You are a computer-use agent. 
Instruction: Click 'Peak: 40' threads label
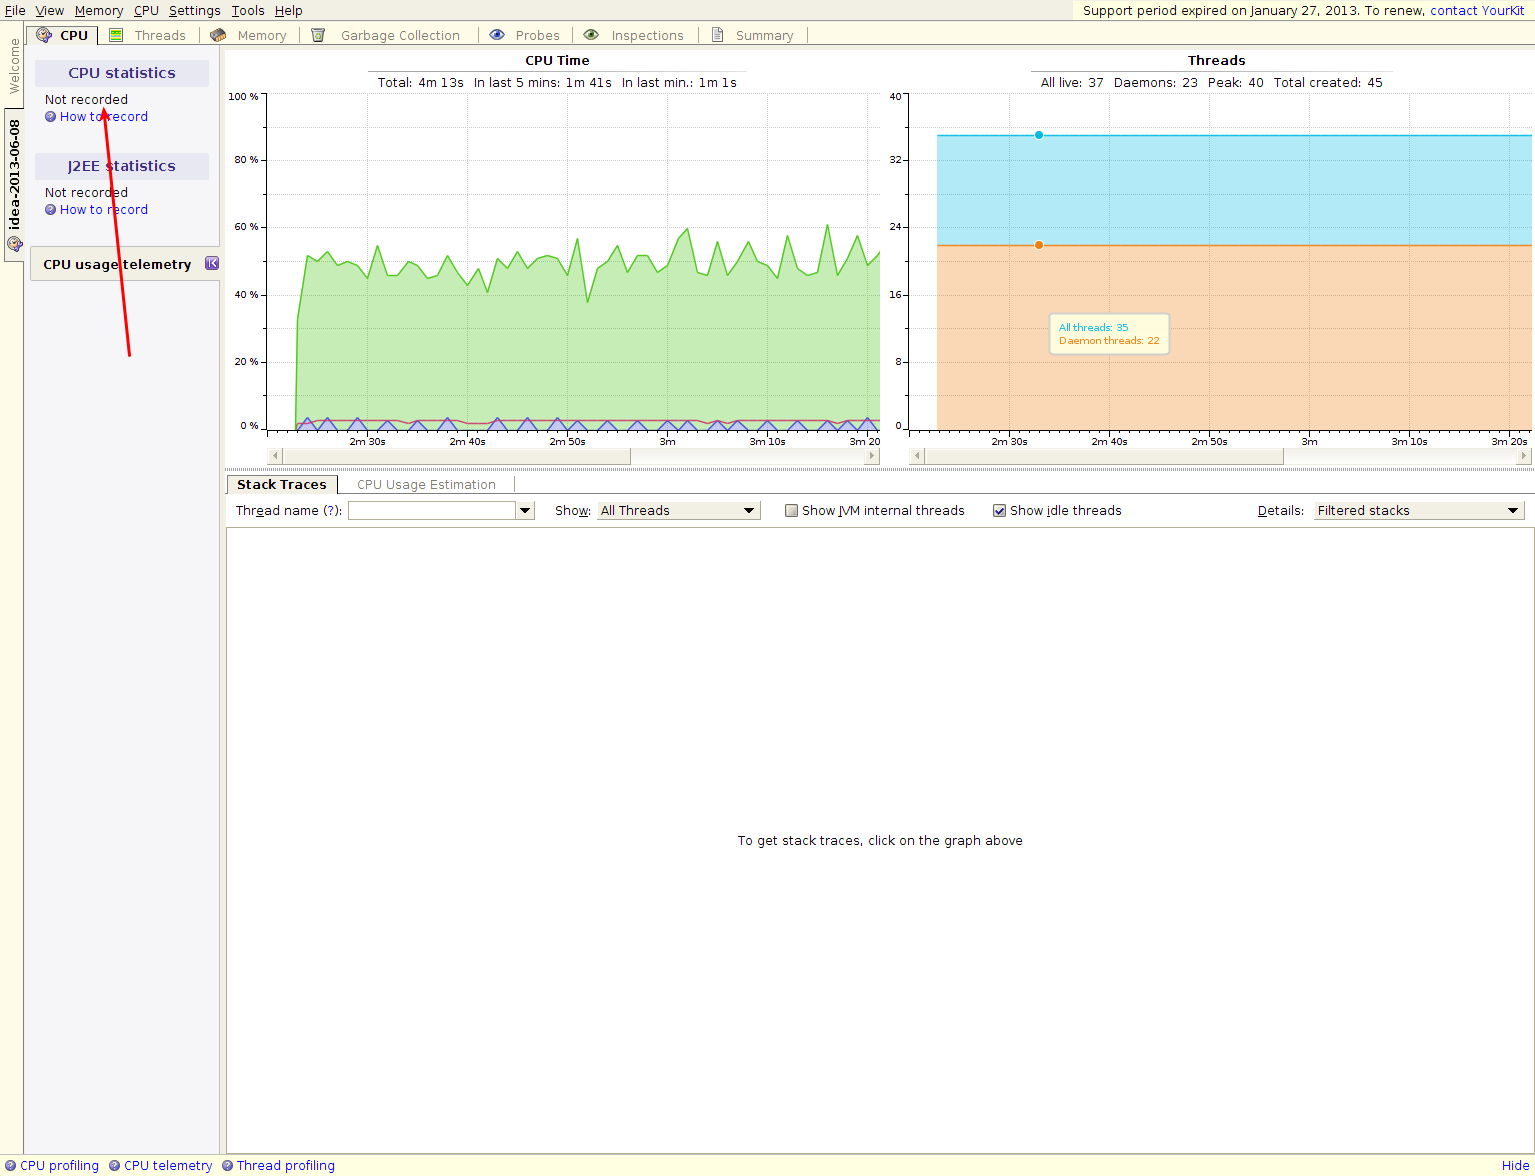1236,83
